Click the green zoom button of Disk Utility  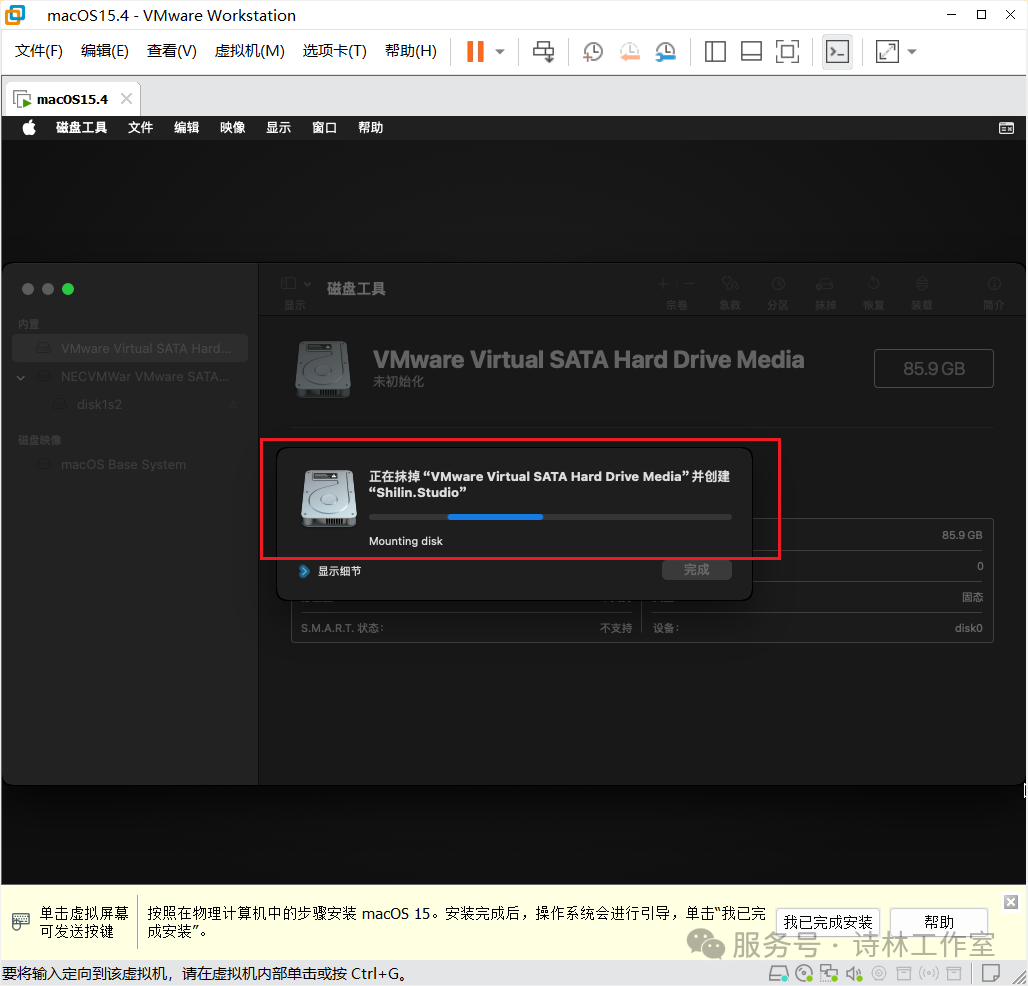[68, 289]
